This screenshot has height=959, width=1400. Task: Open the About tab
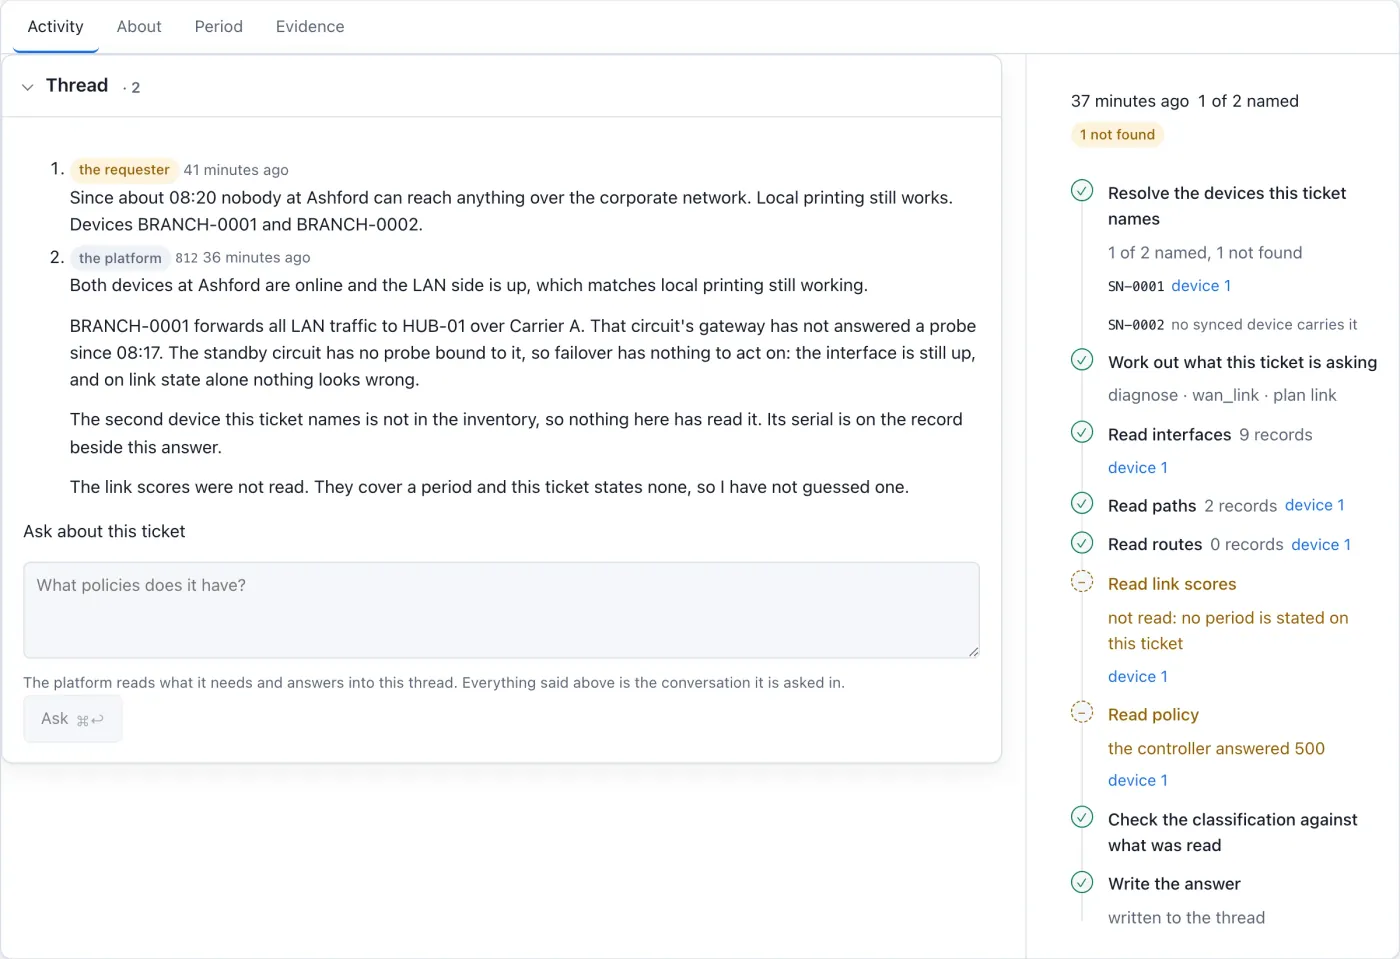click(139, 27)
